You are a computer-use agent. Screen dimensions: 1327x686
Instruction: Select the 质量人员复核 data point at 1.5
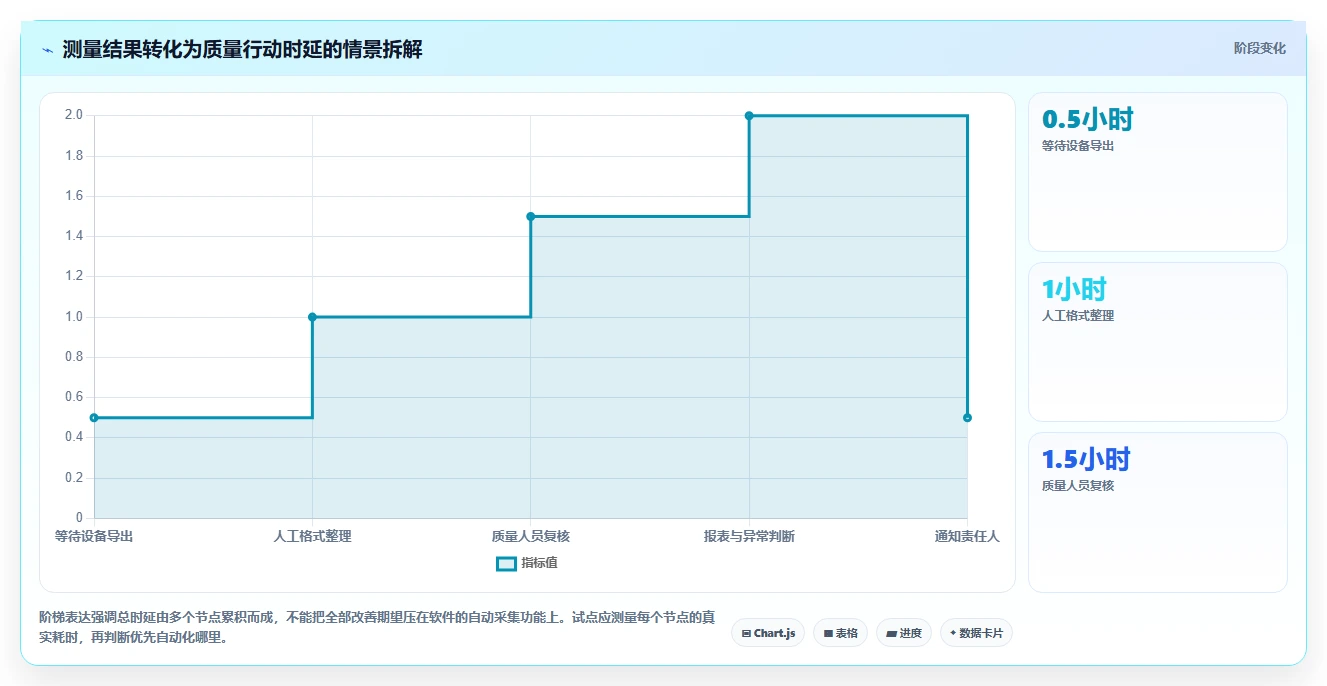coord(531,216)
